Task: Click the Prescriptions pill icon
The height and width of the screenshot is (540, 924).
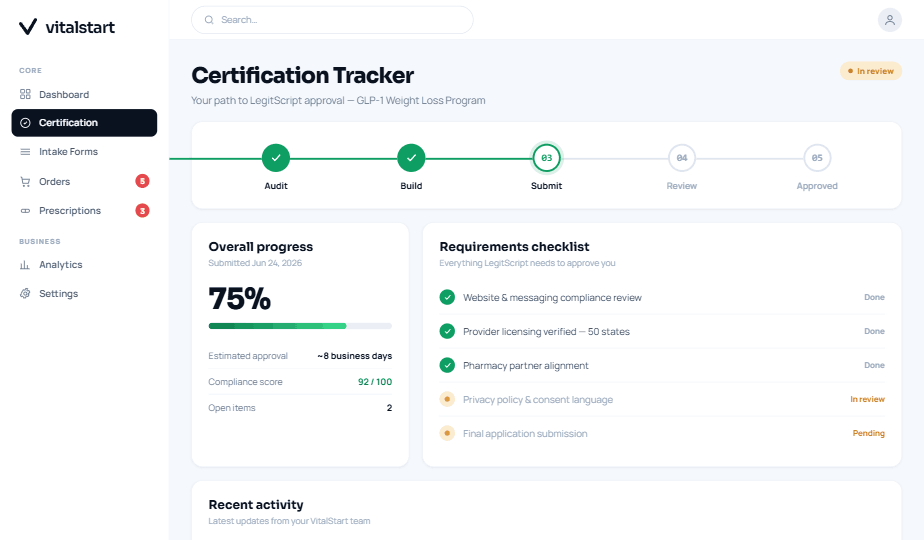Action: pos(25,210)
